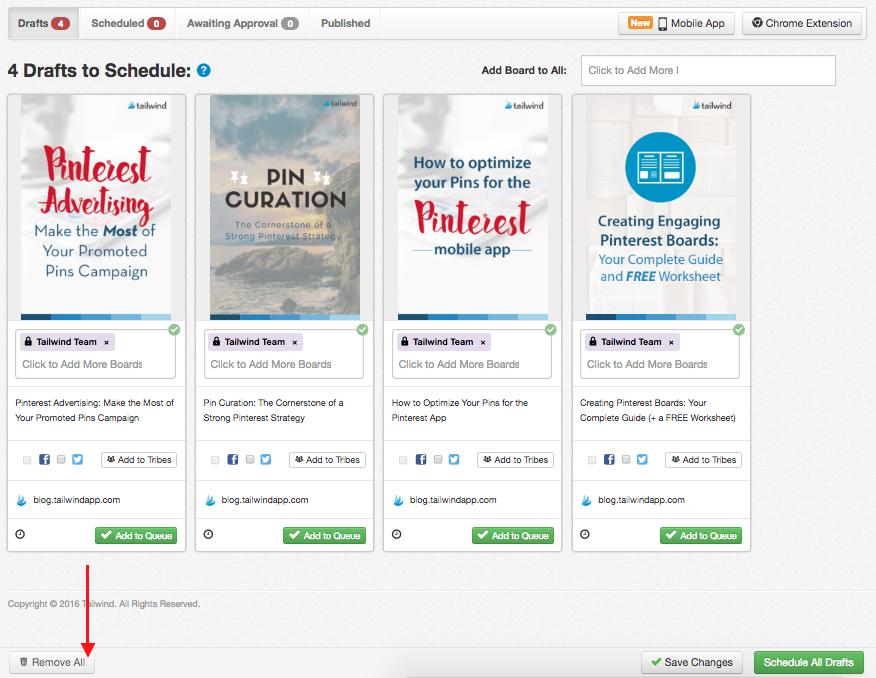Screen dimensions: 876x678
Task: Enable Twitter sharing checkbox on Optimize Your Pins card
Action: click(x=439, y=459)
